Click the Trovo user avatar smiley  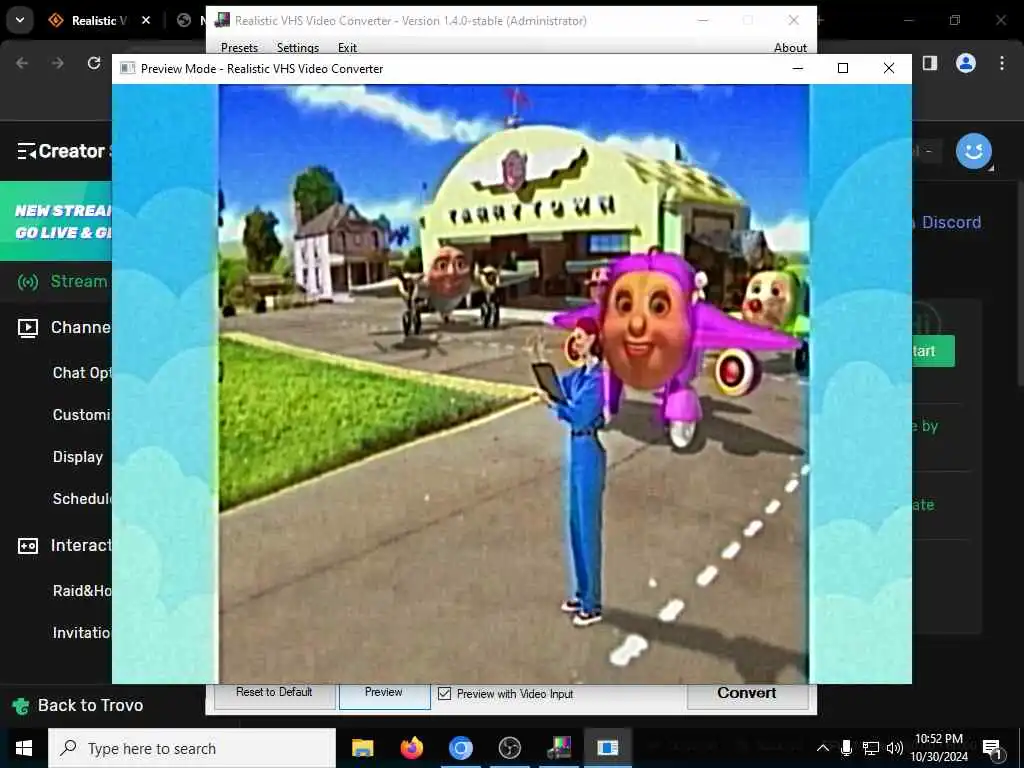coord(974,152)
